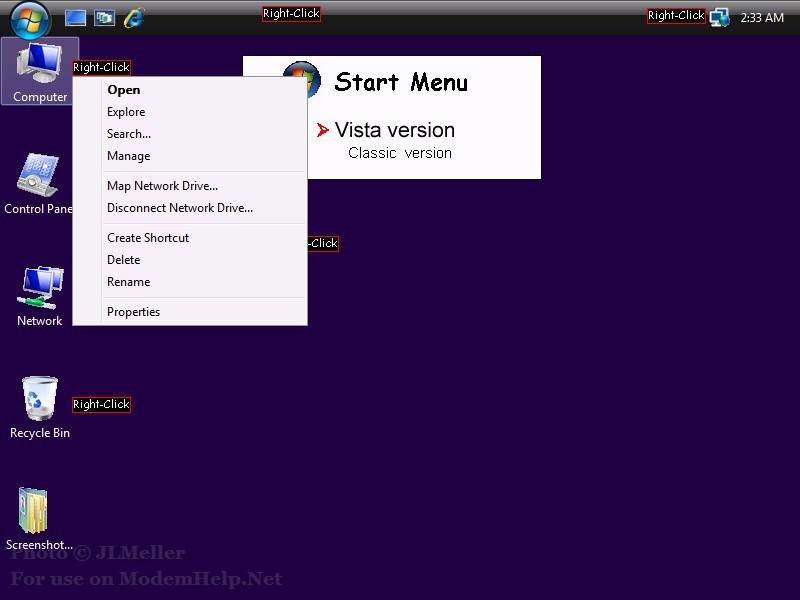Select the Control Panel desktop icon
Image resolution: width=800 pixels, height=600 pixels.
[x=38, y=184]
